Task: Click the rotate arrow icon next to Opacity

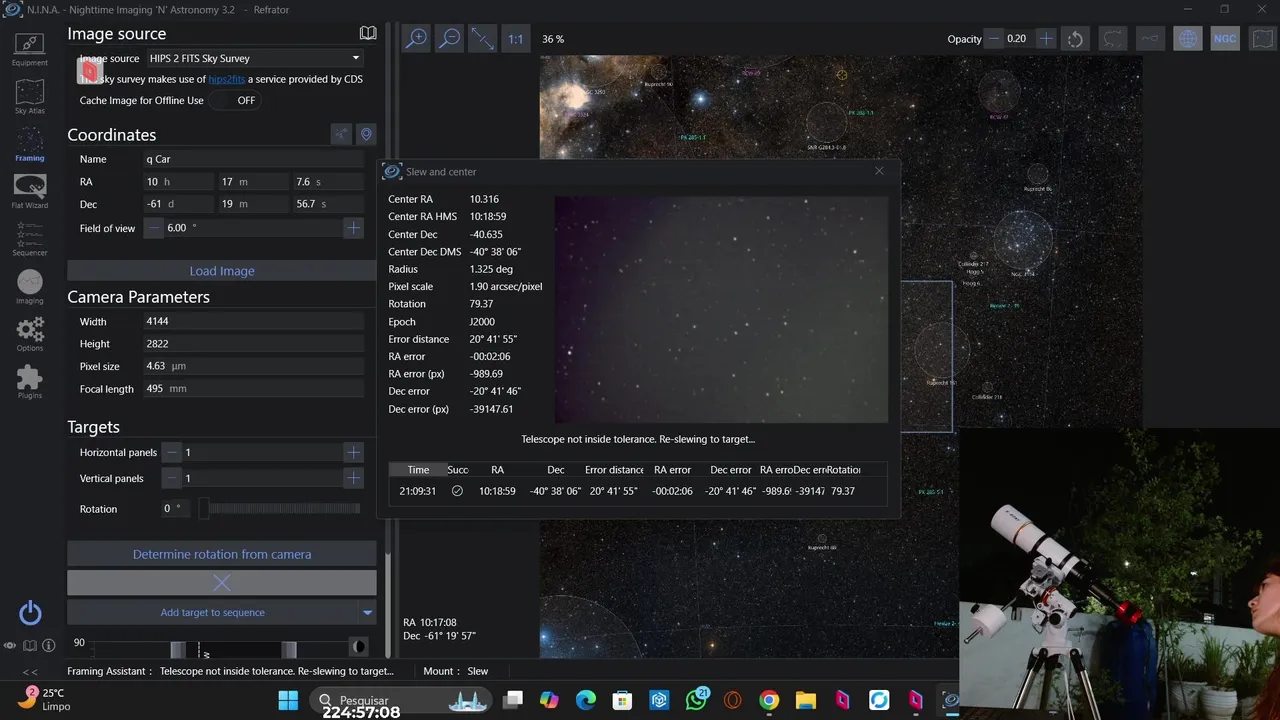Action: pos(1075,39)
